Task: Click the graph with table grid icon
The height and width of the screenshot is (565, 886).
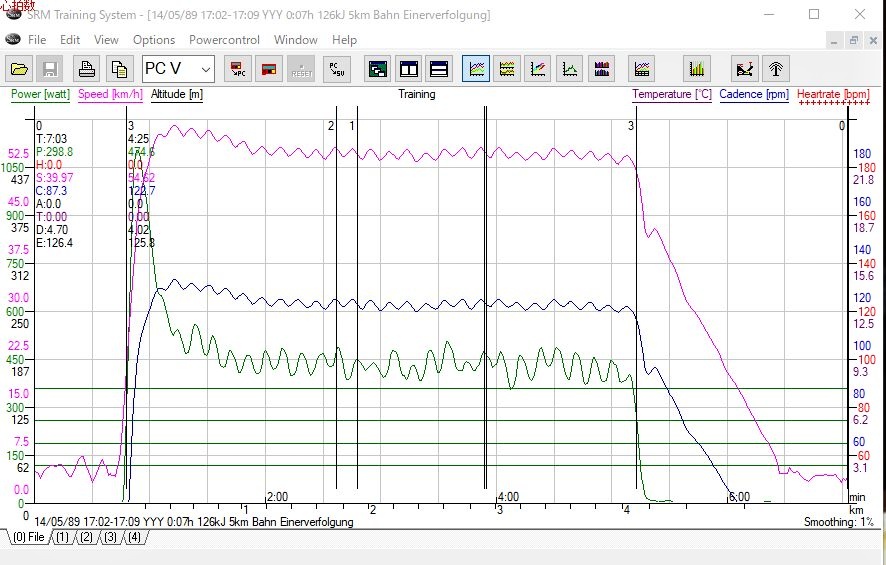Action: point(641,69)
